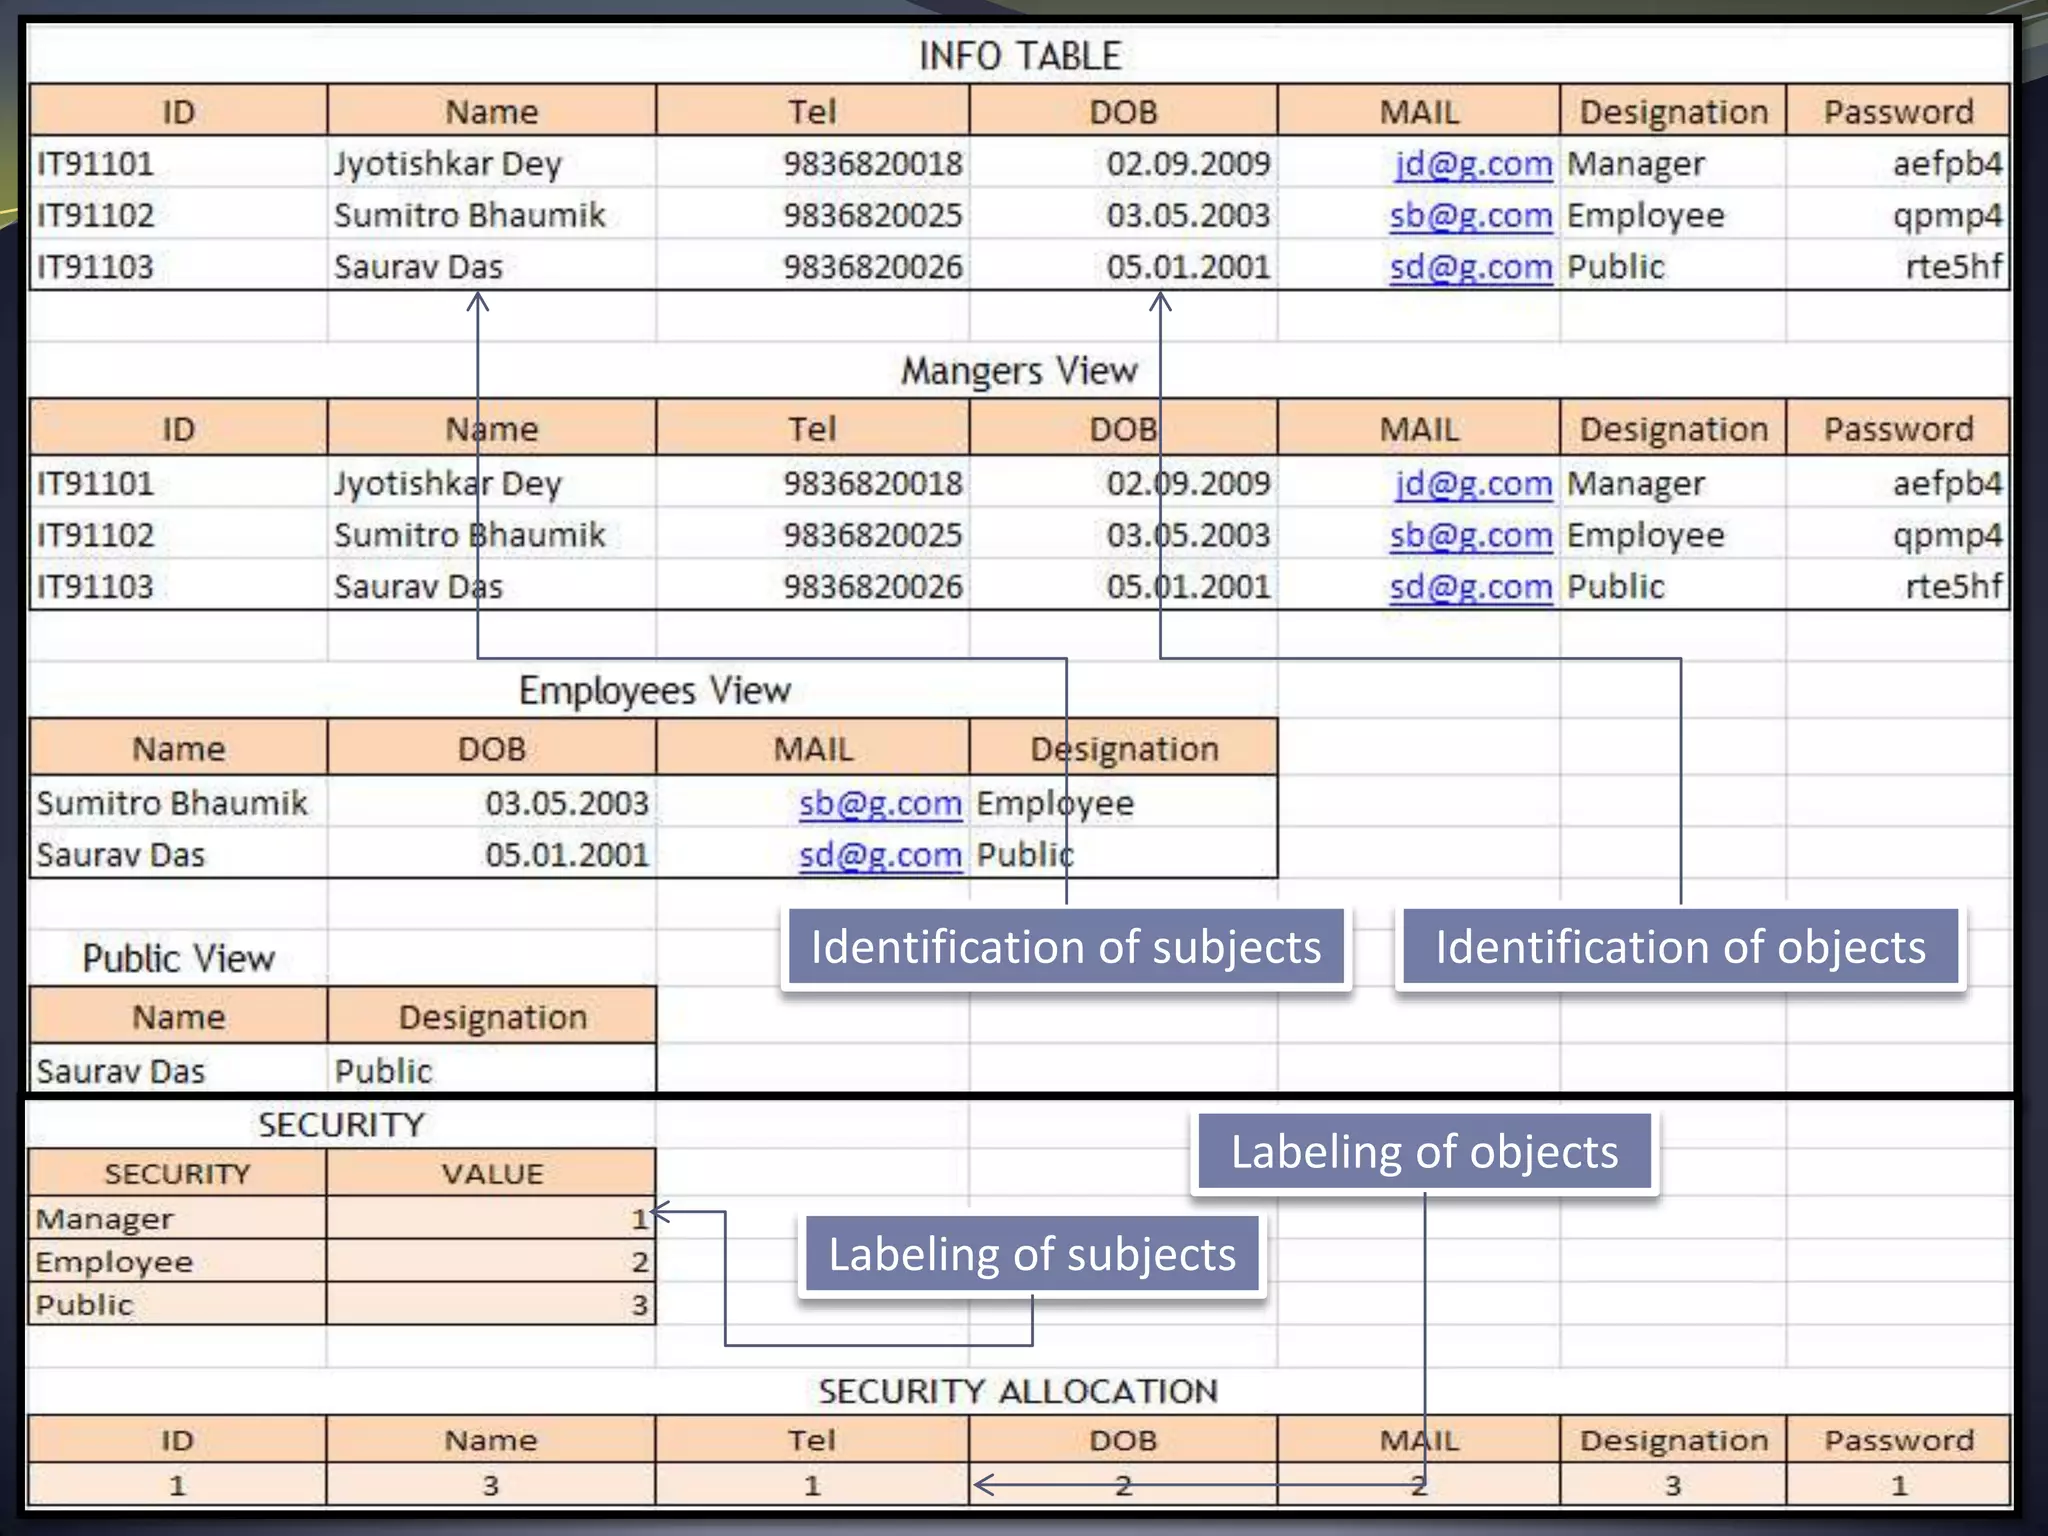Click the 'Identification of subjects' callout box
This screenshot has height=1536, width=2048.
1066,947
